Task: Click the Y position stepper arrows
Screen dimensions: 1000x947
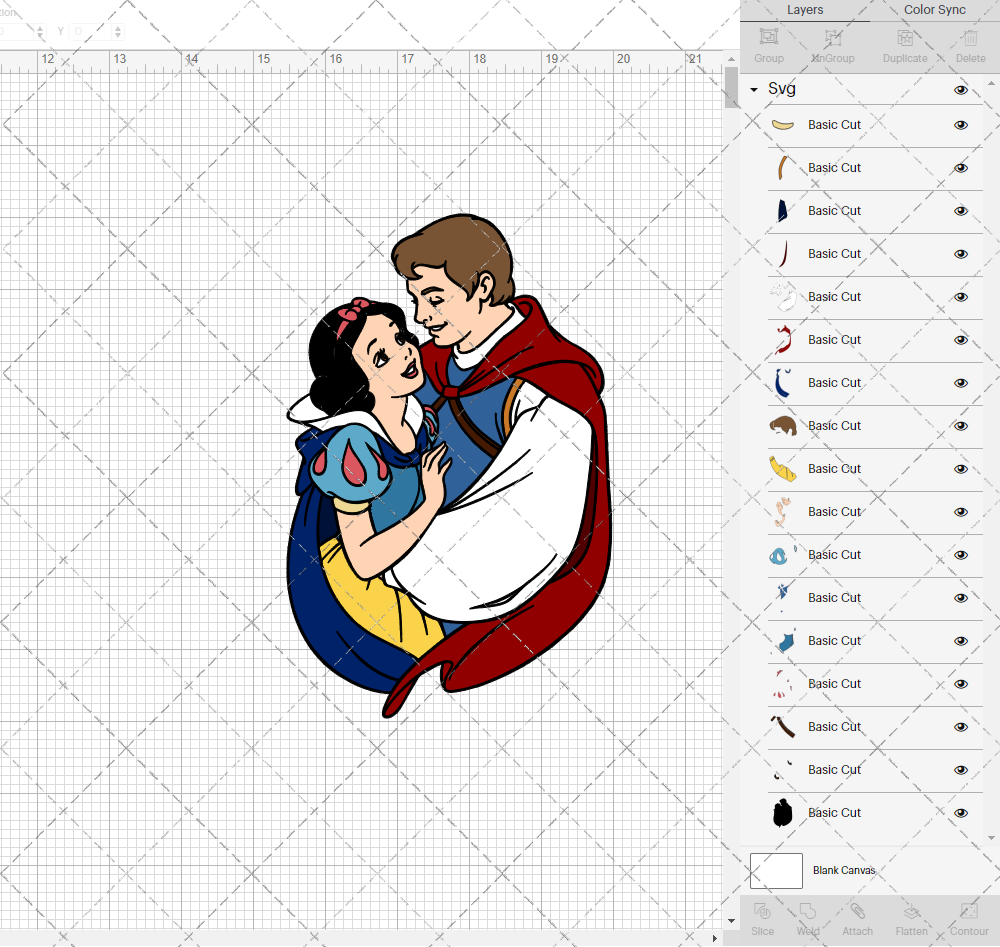Action: (x=118, y=31)
